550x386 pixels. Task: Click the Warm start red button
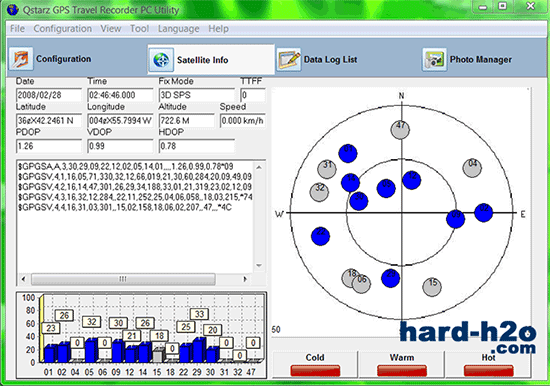402,371
